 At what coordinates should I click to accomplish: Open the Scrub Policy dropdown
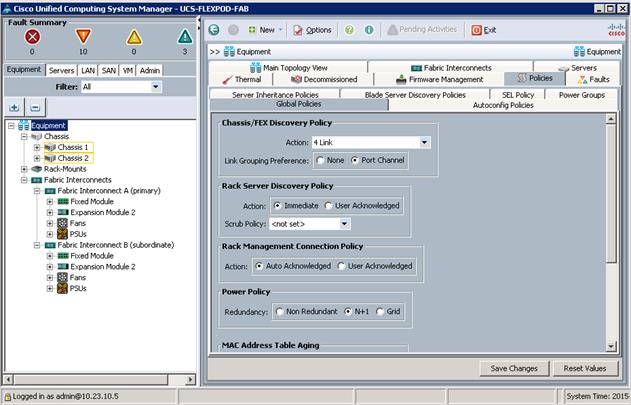tap(344, 224)
